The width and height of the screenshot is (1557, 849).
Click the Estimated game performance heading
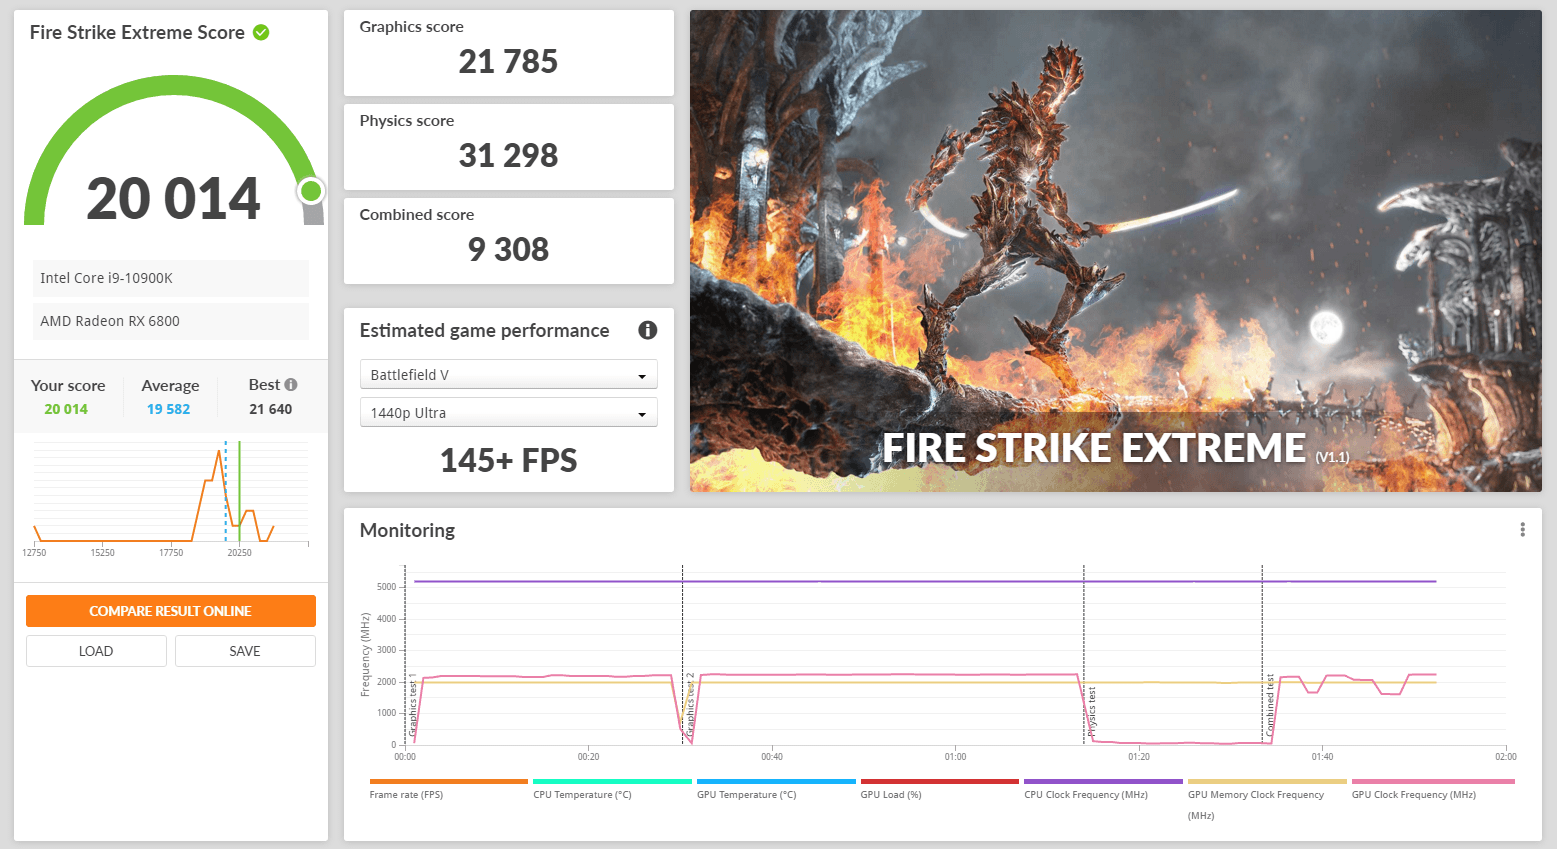pos(484,330)
